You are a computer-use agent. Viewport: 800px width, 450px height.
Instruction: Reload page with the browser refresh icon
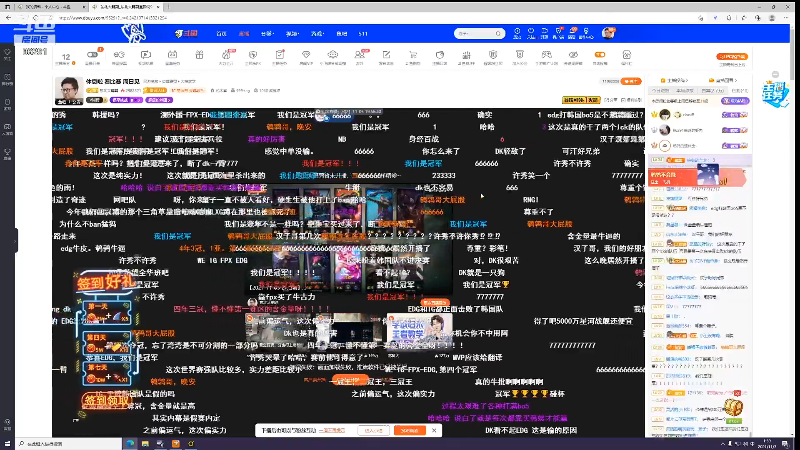[35, 18]
